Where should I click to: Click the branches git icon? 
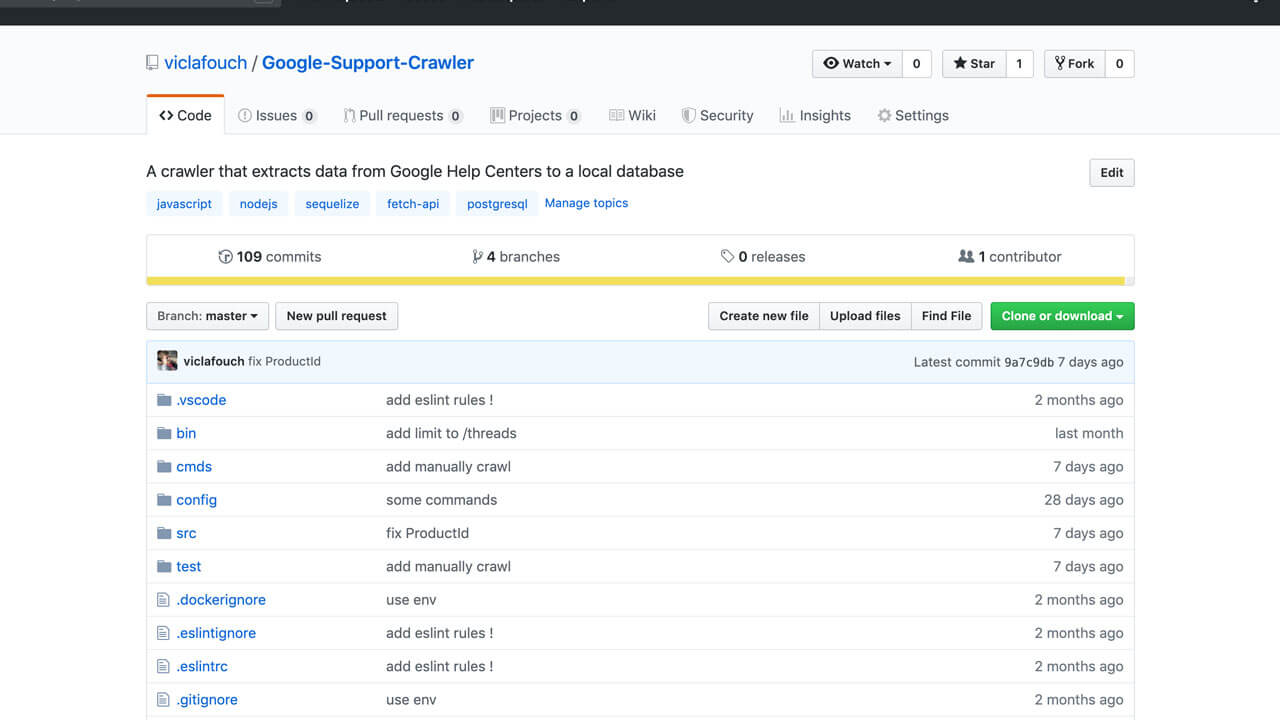click(477, 257)
